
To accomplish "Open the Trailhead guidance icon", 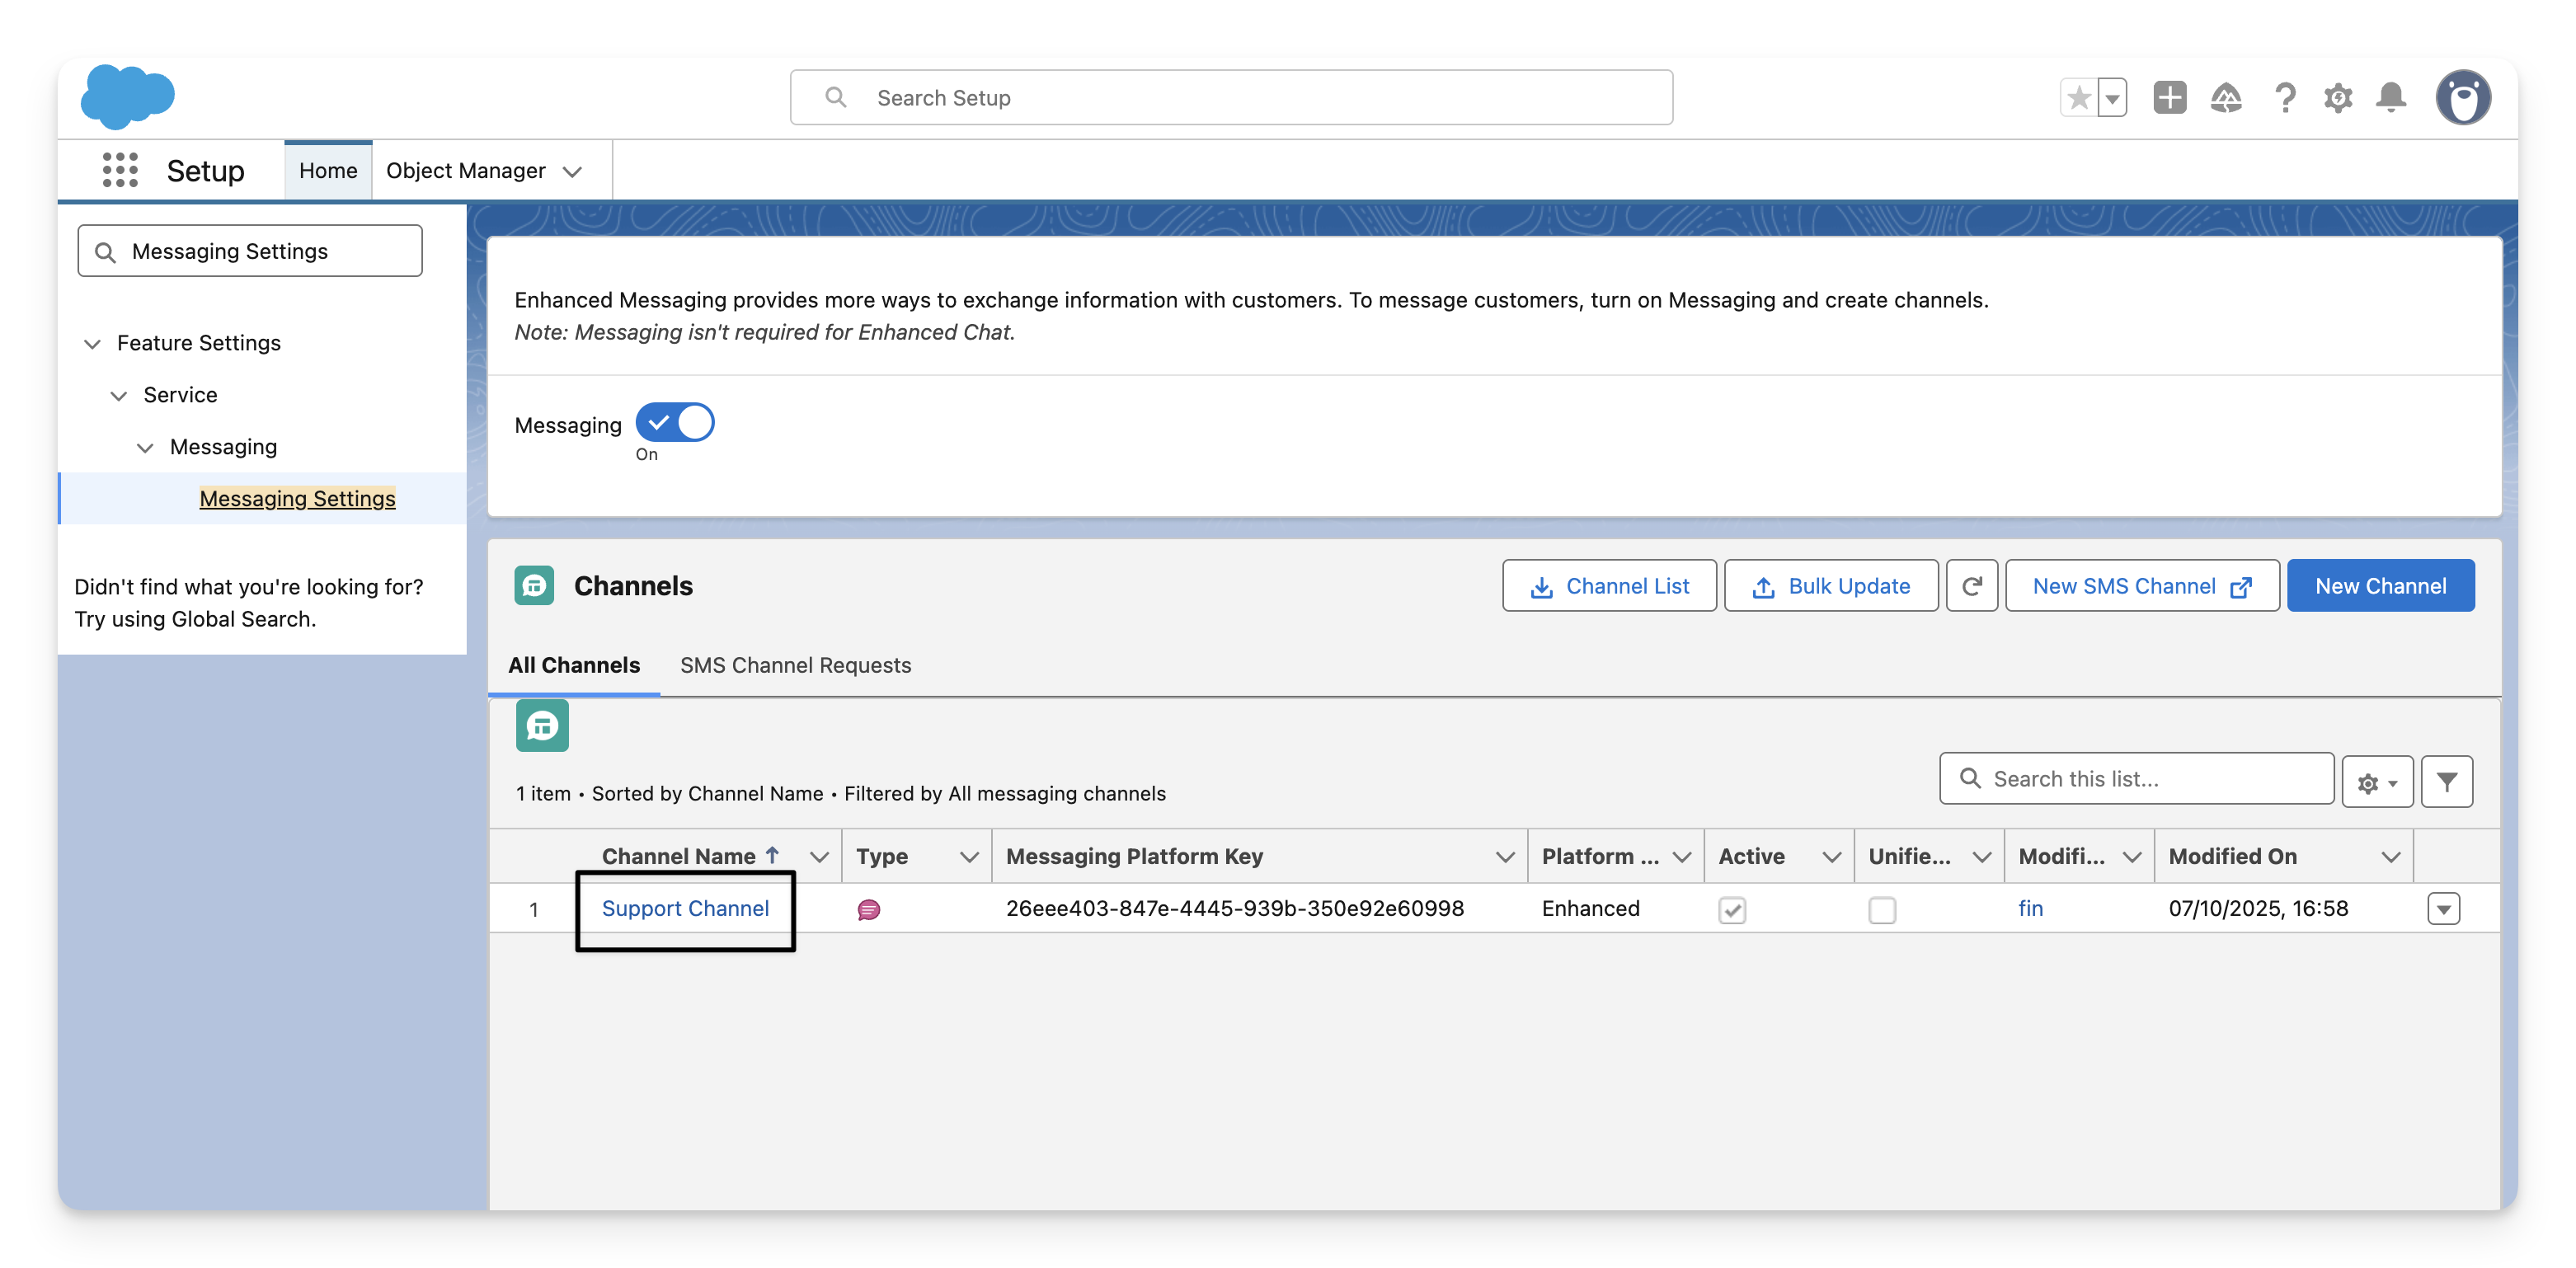I will pos(2225,98).
